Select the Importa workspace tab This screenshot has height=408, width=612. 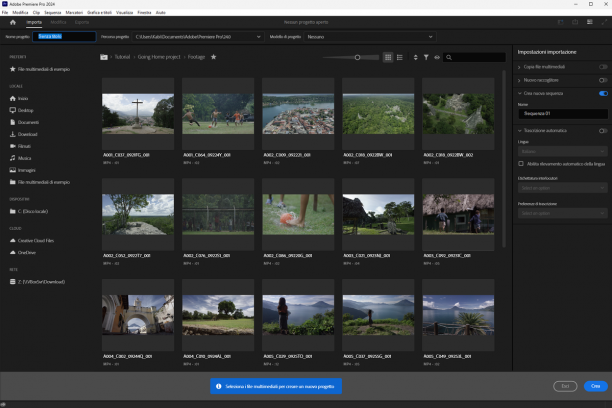tap(34, 22)
